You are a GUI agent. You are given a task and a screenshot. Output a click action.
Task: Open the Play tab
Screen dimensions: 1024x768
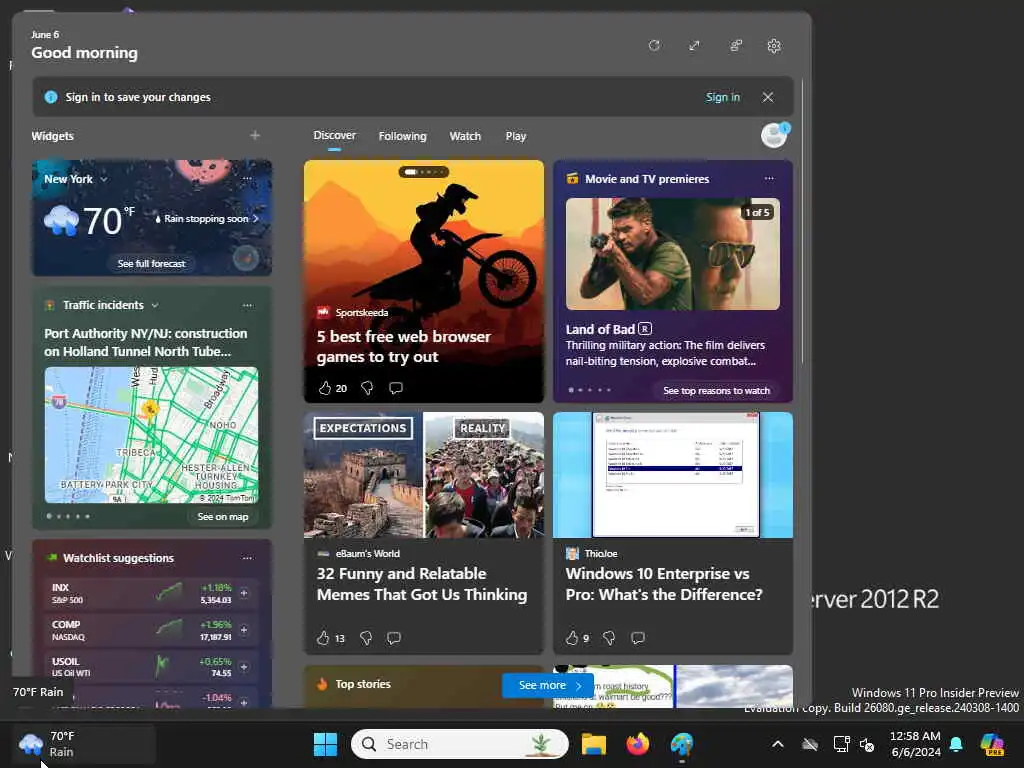tap(515, 136)
